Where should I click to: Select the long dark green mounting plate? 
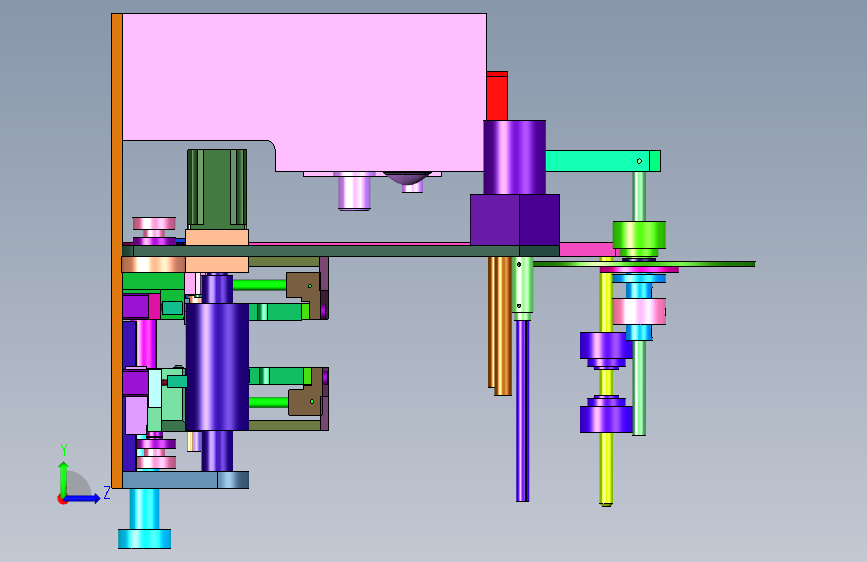341,251
